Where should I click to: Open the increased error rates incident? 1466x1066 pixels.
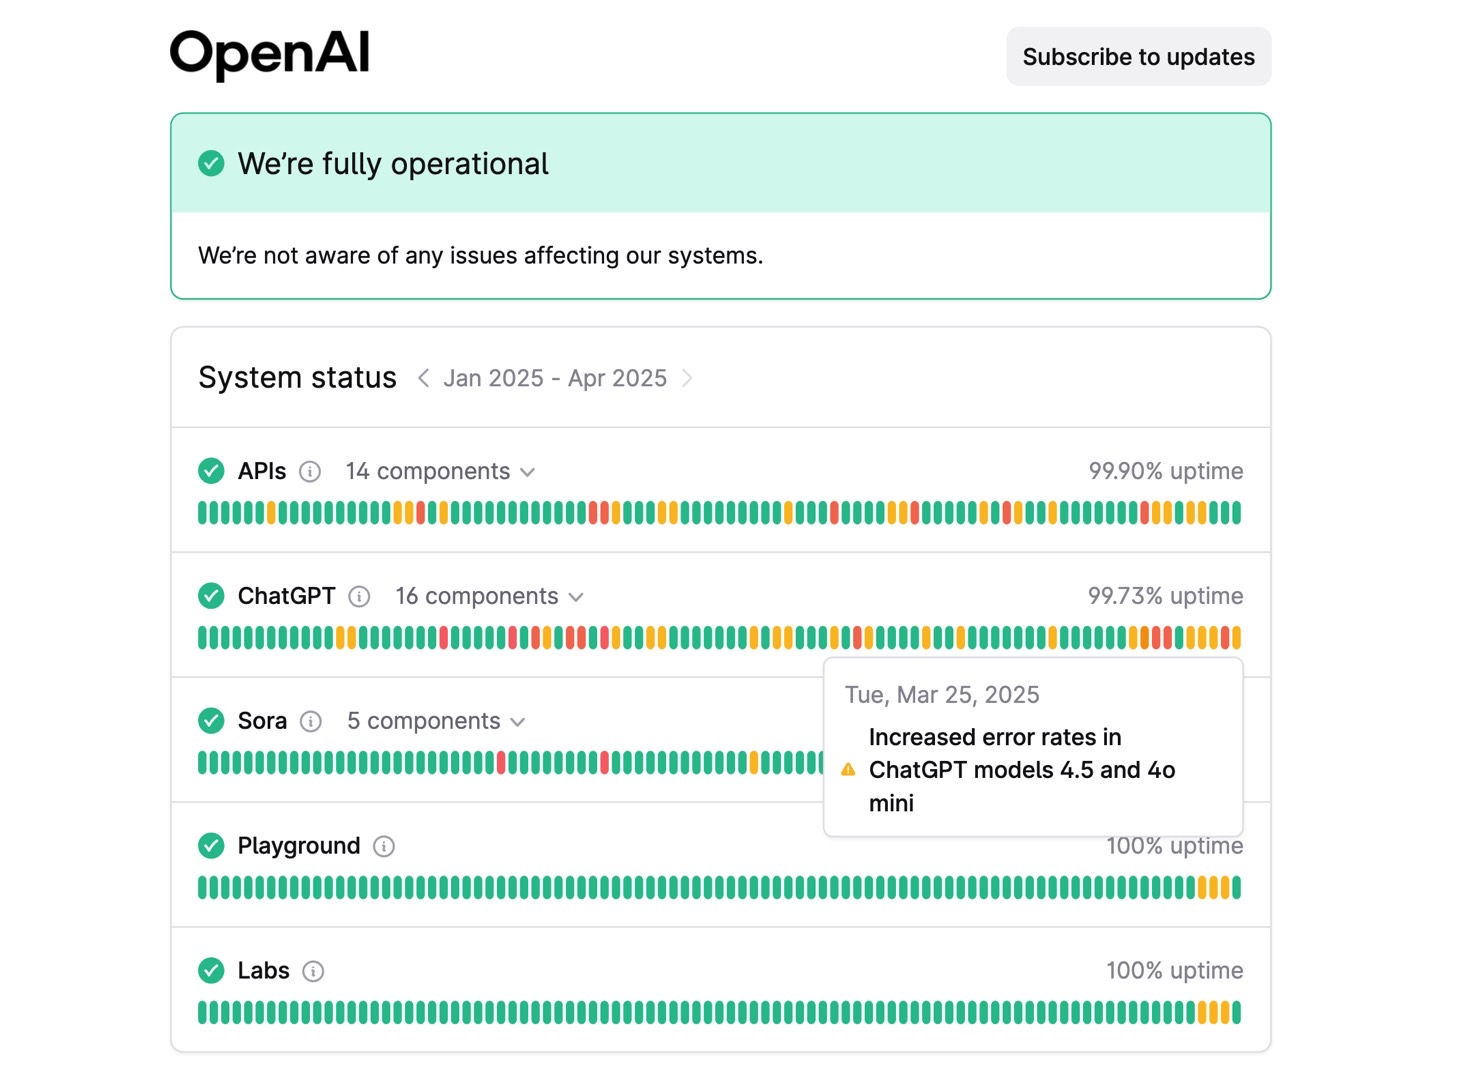[1021, 770]
